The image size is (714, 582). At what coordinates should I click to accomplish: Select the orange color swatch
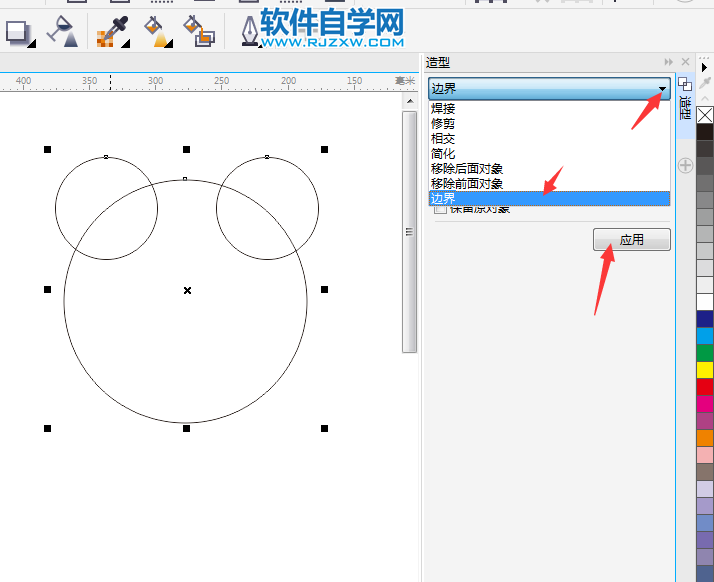click(705, 438)
